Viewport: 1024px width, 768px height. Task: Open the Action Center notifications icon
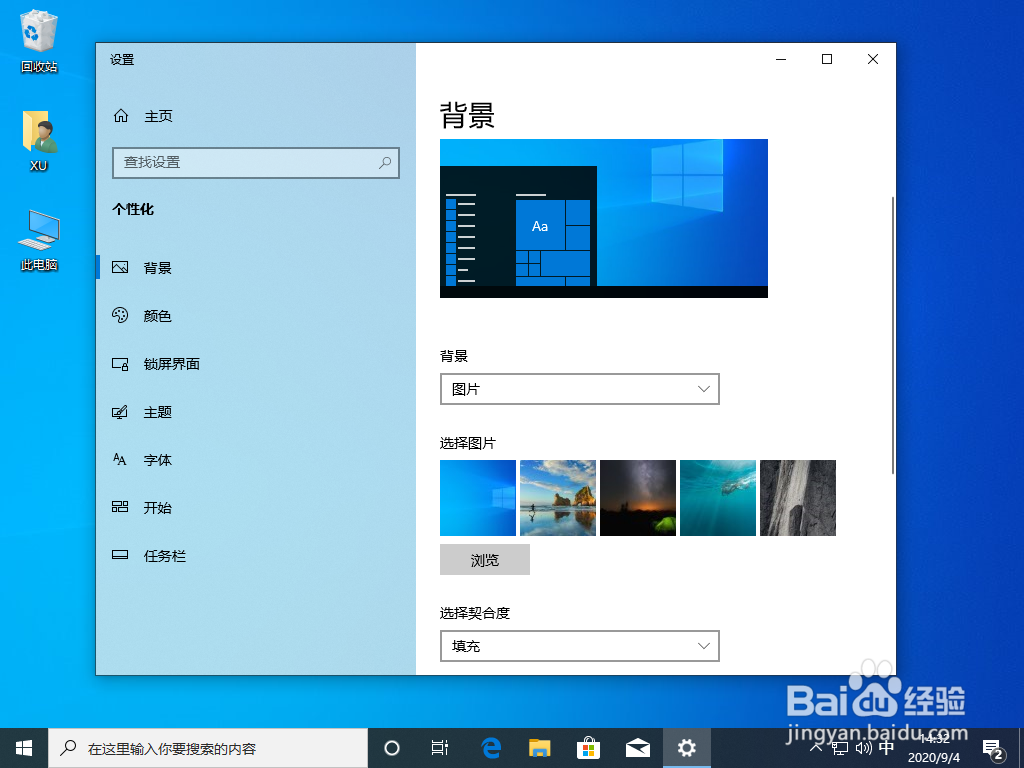point(992,749)
